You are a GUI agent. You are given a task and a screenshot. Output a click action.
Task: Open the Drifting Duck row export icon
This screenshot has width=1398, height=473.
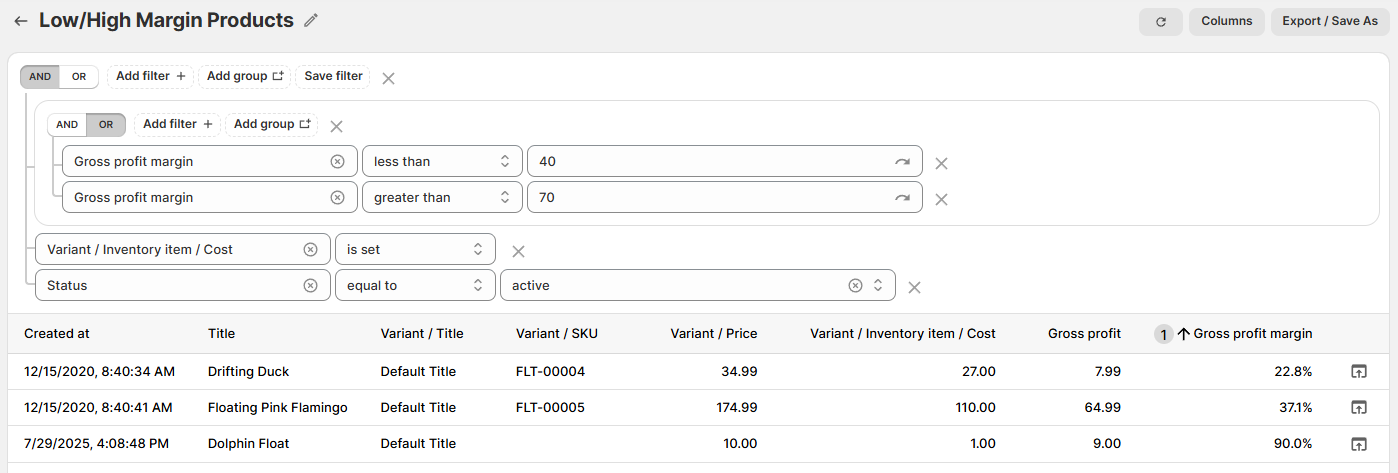pyautogui.click(x=1358, y=372)
